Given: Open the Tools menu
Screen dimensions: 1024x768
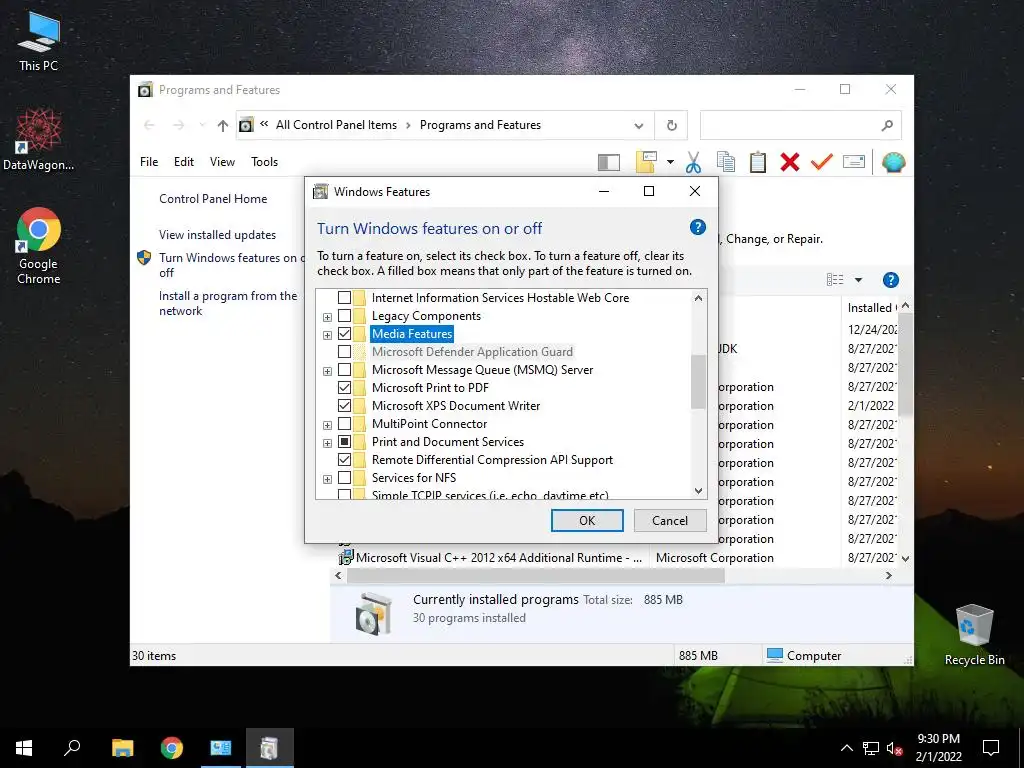Looking at the screenshot, I should [x=264, y=162].
